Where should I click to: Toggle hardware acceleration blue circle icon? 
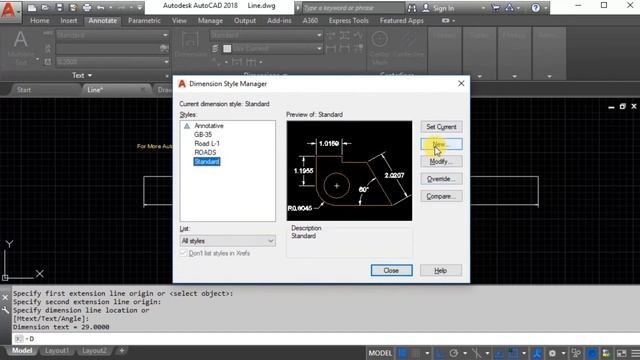592,353
